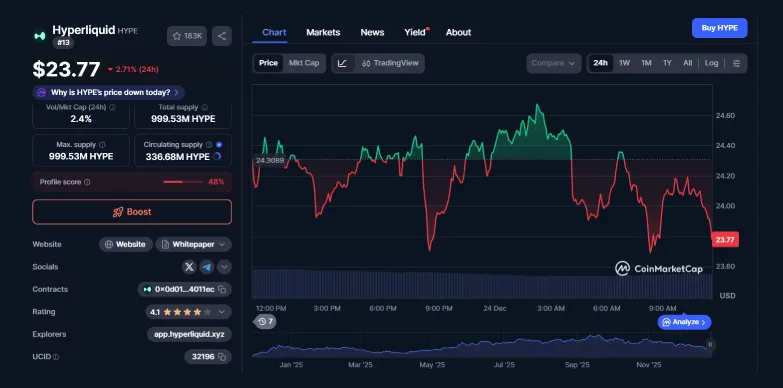
Task: Switch to the Markets tab
Action: pos(323,32)
